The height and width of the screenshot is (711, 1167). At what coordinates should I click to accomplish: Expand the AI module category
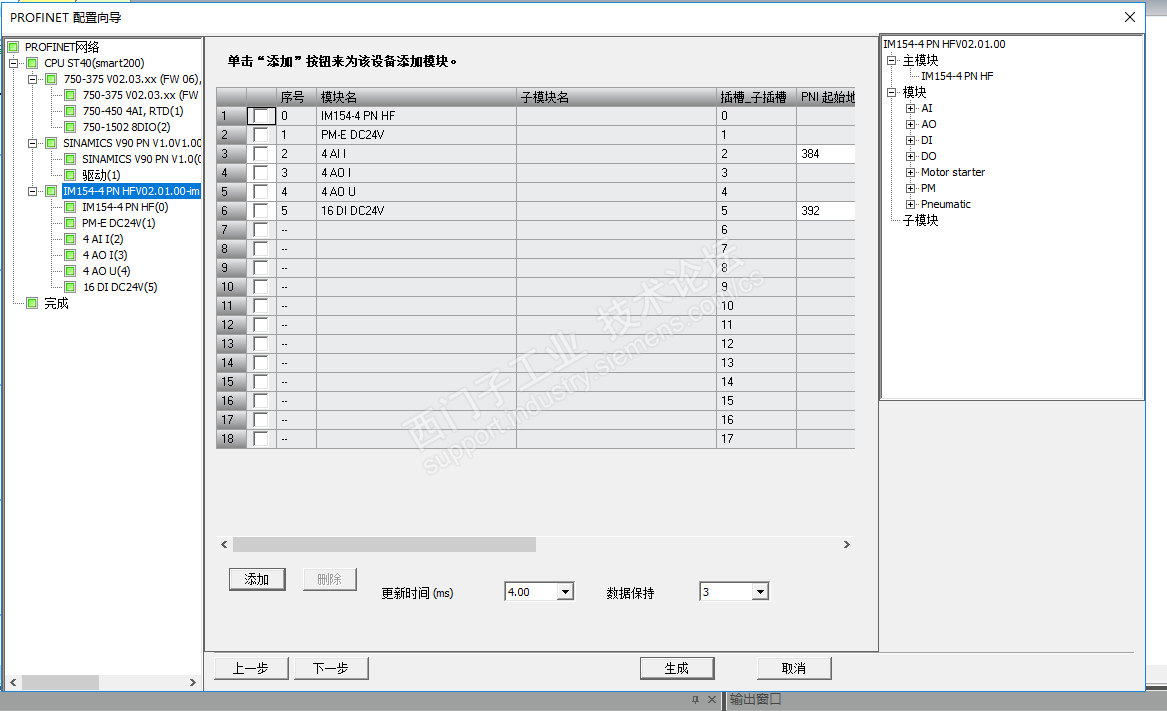[910, 109]
